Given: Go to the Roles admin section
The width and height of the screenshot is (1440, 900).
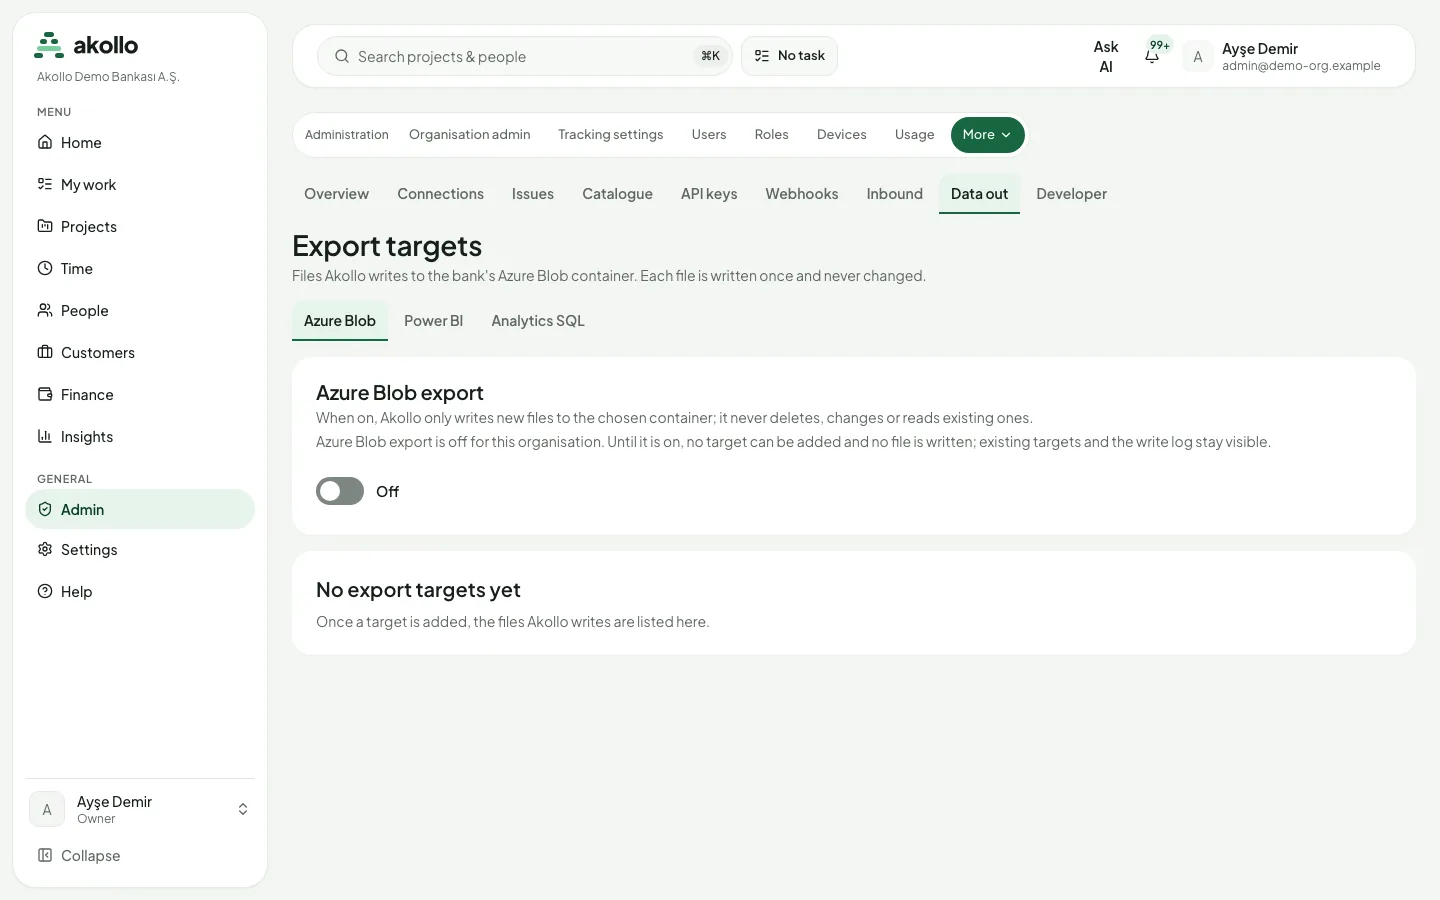Looking at the screenshot, I should pos(772,135).
